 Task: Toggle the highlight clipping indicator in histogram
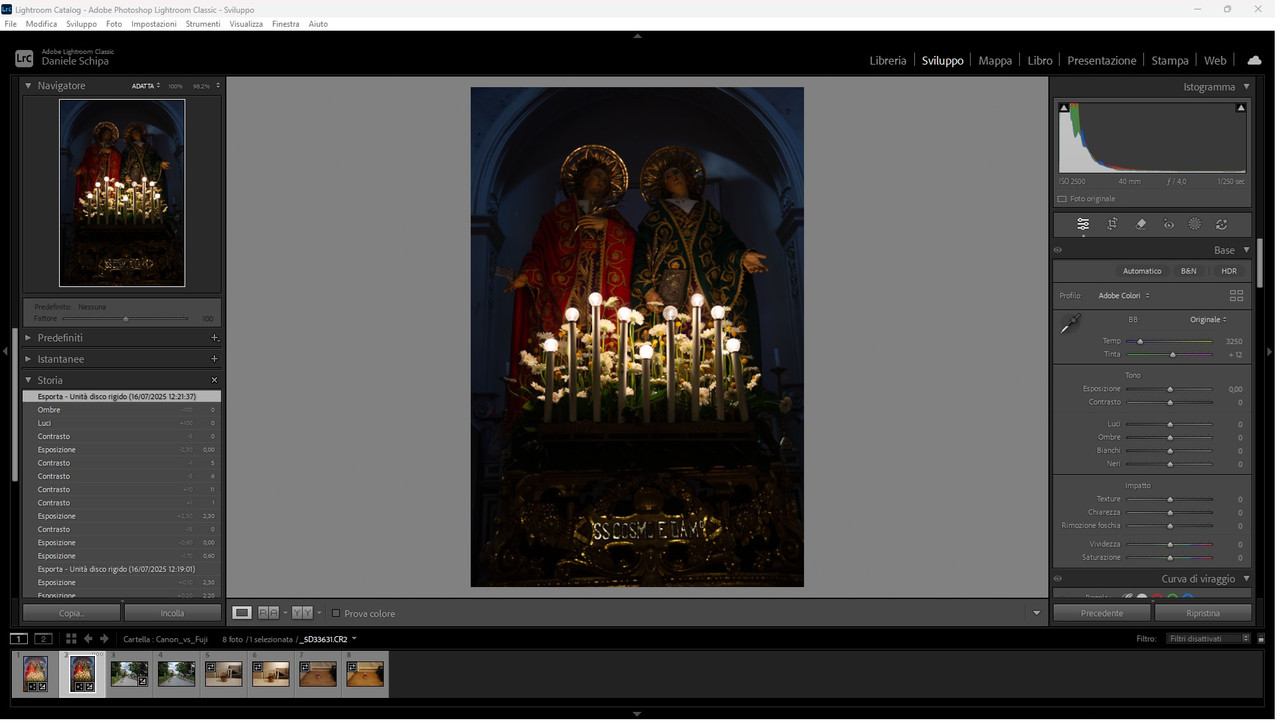pyautogui.click(x=1241, y=108)
